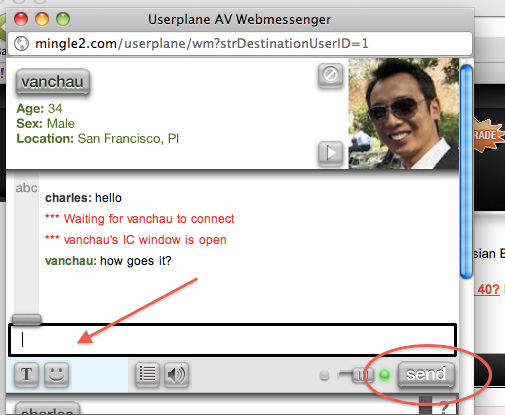Click the blue vertical scrollbar
Screen dimensions: 505x415
tap(466, 172)
